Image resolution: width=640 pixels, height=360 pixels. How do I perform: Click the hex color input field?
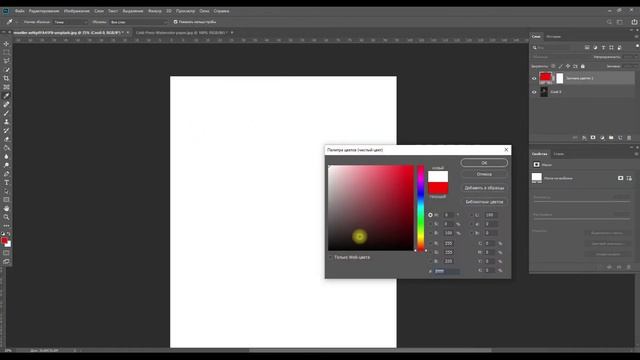pos(447,271)
